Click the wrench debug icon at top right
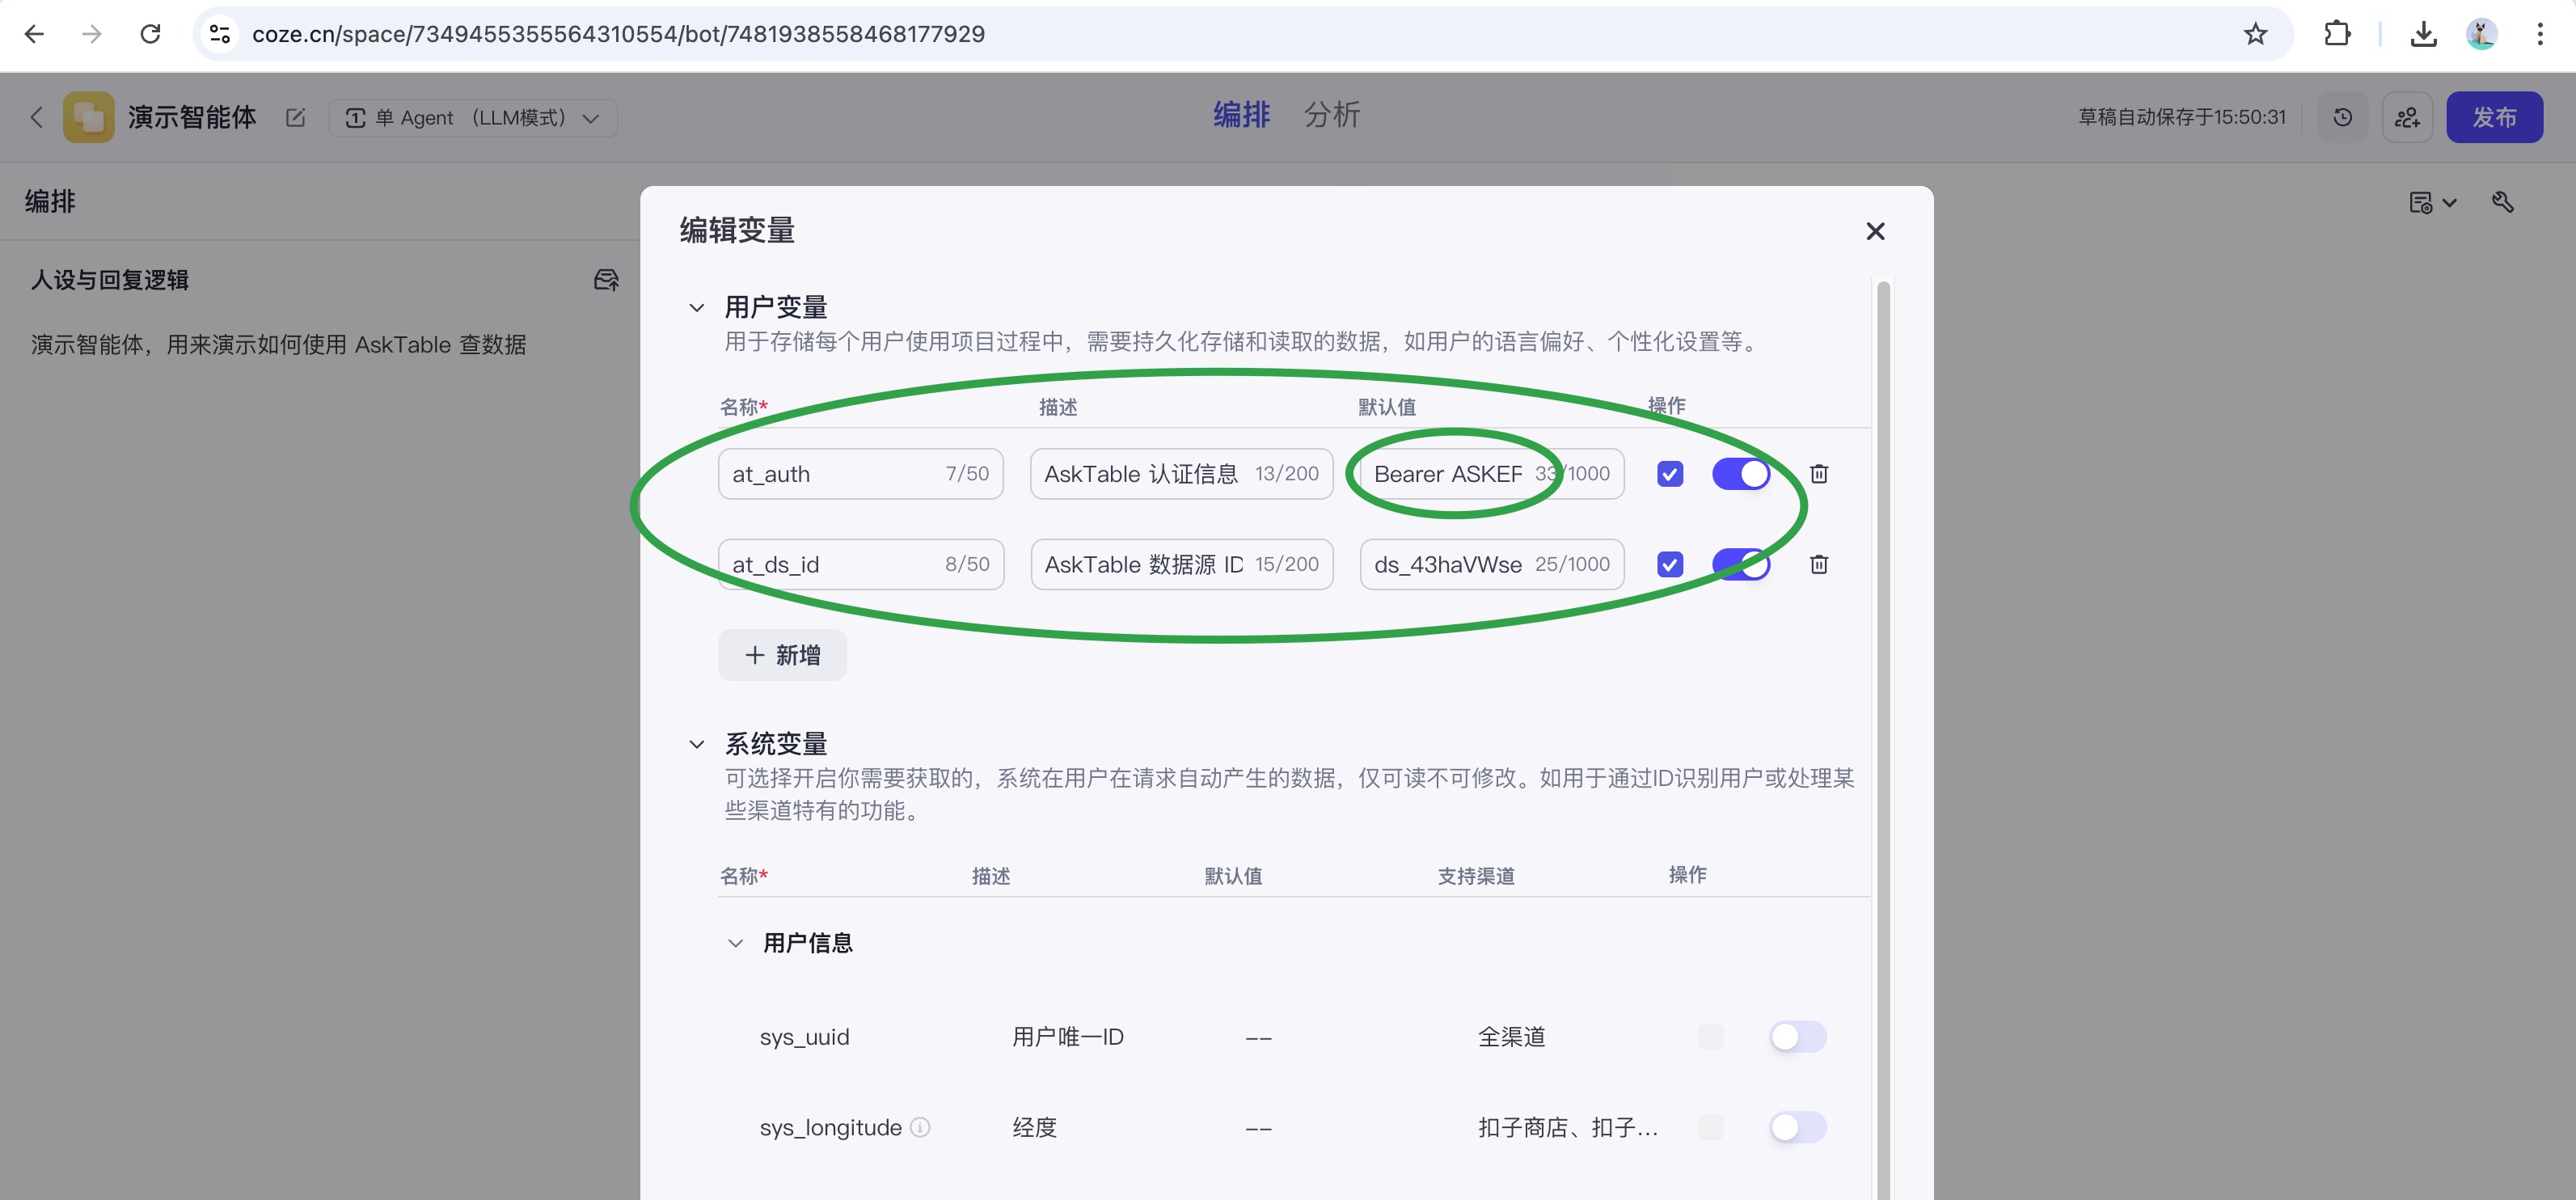The height and width of the screenshot is (1200, 2576). click(2502, 203)
